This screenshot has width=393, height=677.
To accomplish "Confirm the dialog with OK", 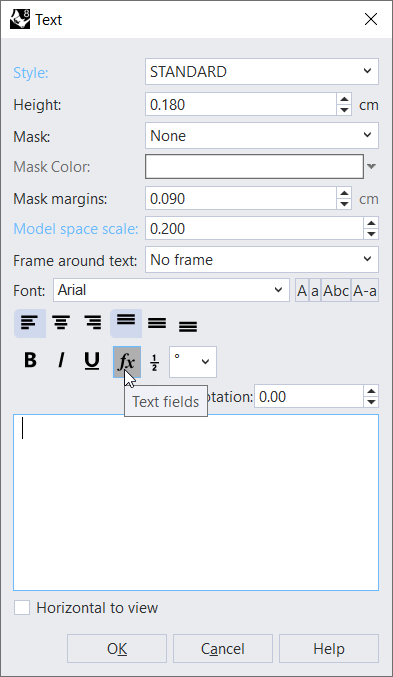I will point(117,649).
